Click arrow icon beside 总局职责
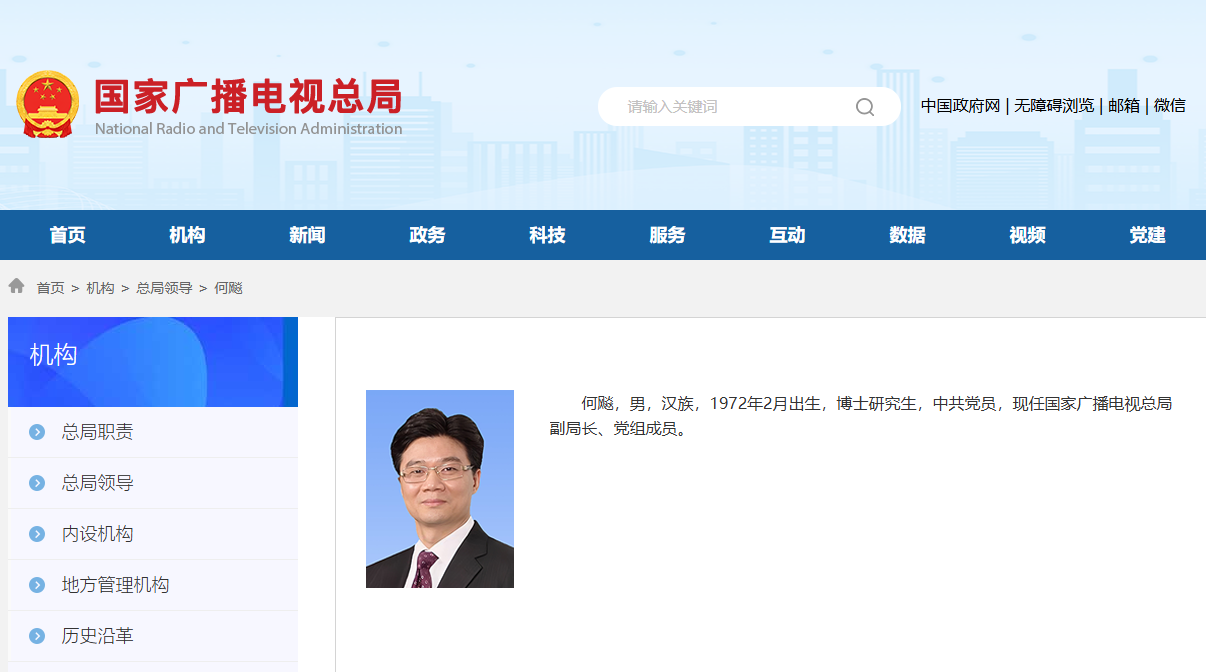 coord(37,432)
